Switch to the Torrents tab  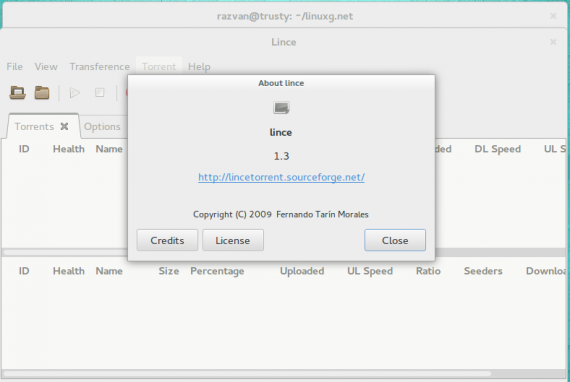34,126
